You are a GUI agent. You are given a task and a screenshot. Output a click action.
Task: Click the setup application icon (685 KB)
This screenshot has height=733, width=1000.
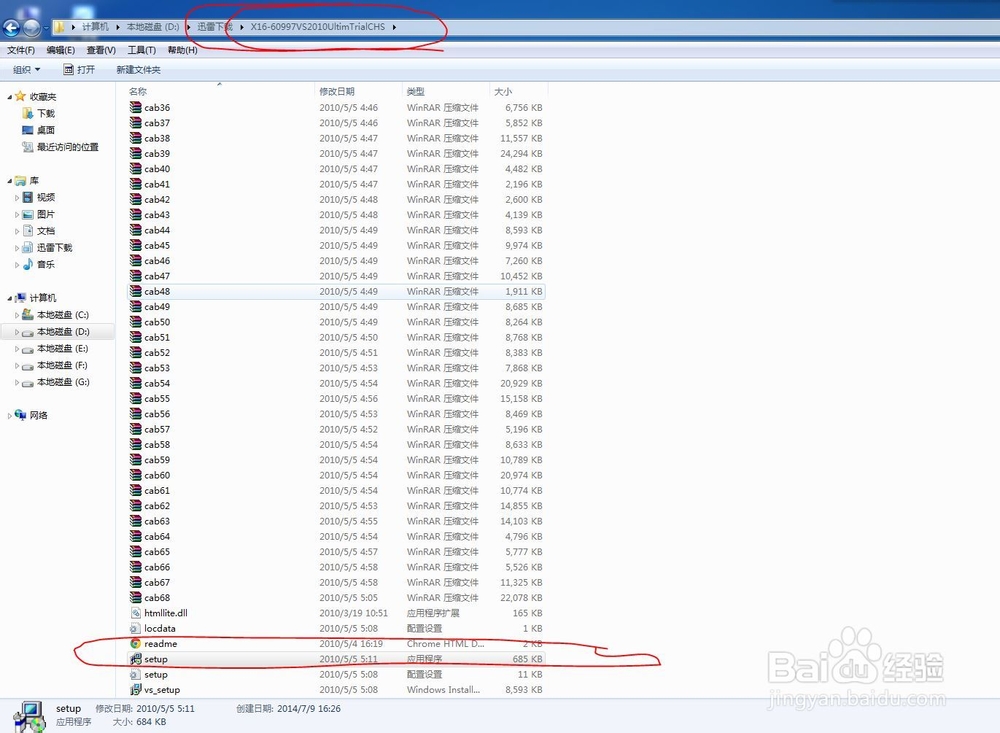pos(135,658)
